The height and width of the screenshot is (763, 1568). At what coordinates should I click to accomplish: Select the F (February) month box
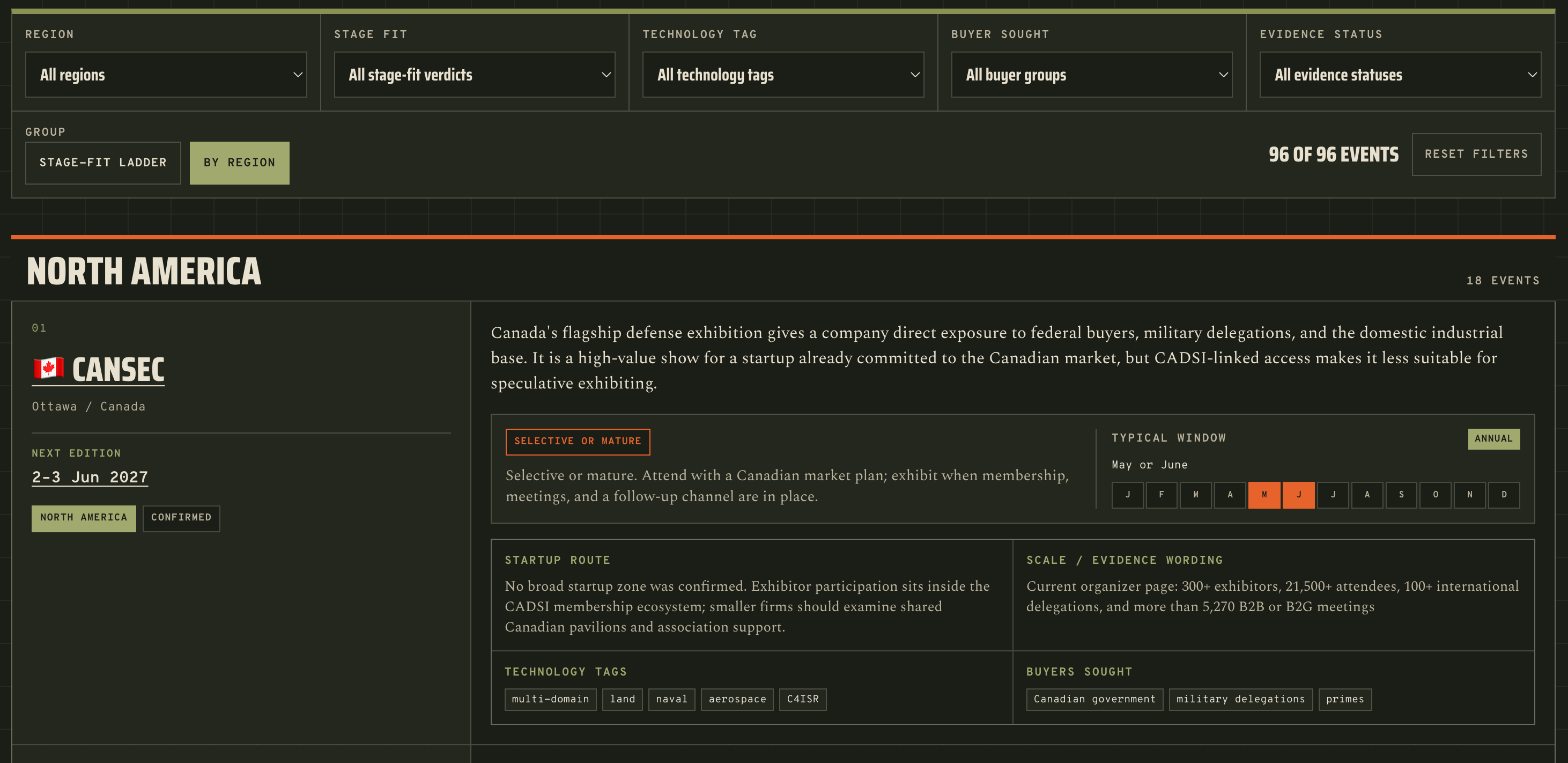point(1162,495)
